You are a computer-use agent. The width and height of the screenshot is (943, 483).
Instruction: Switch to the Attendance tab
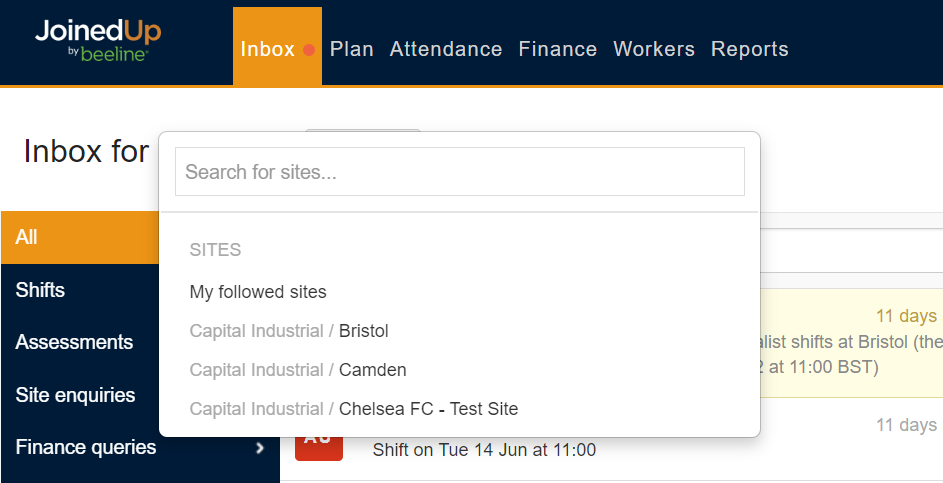coord(446,49)
